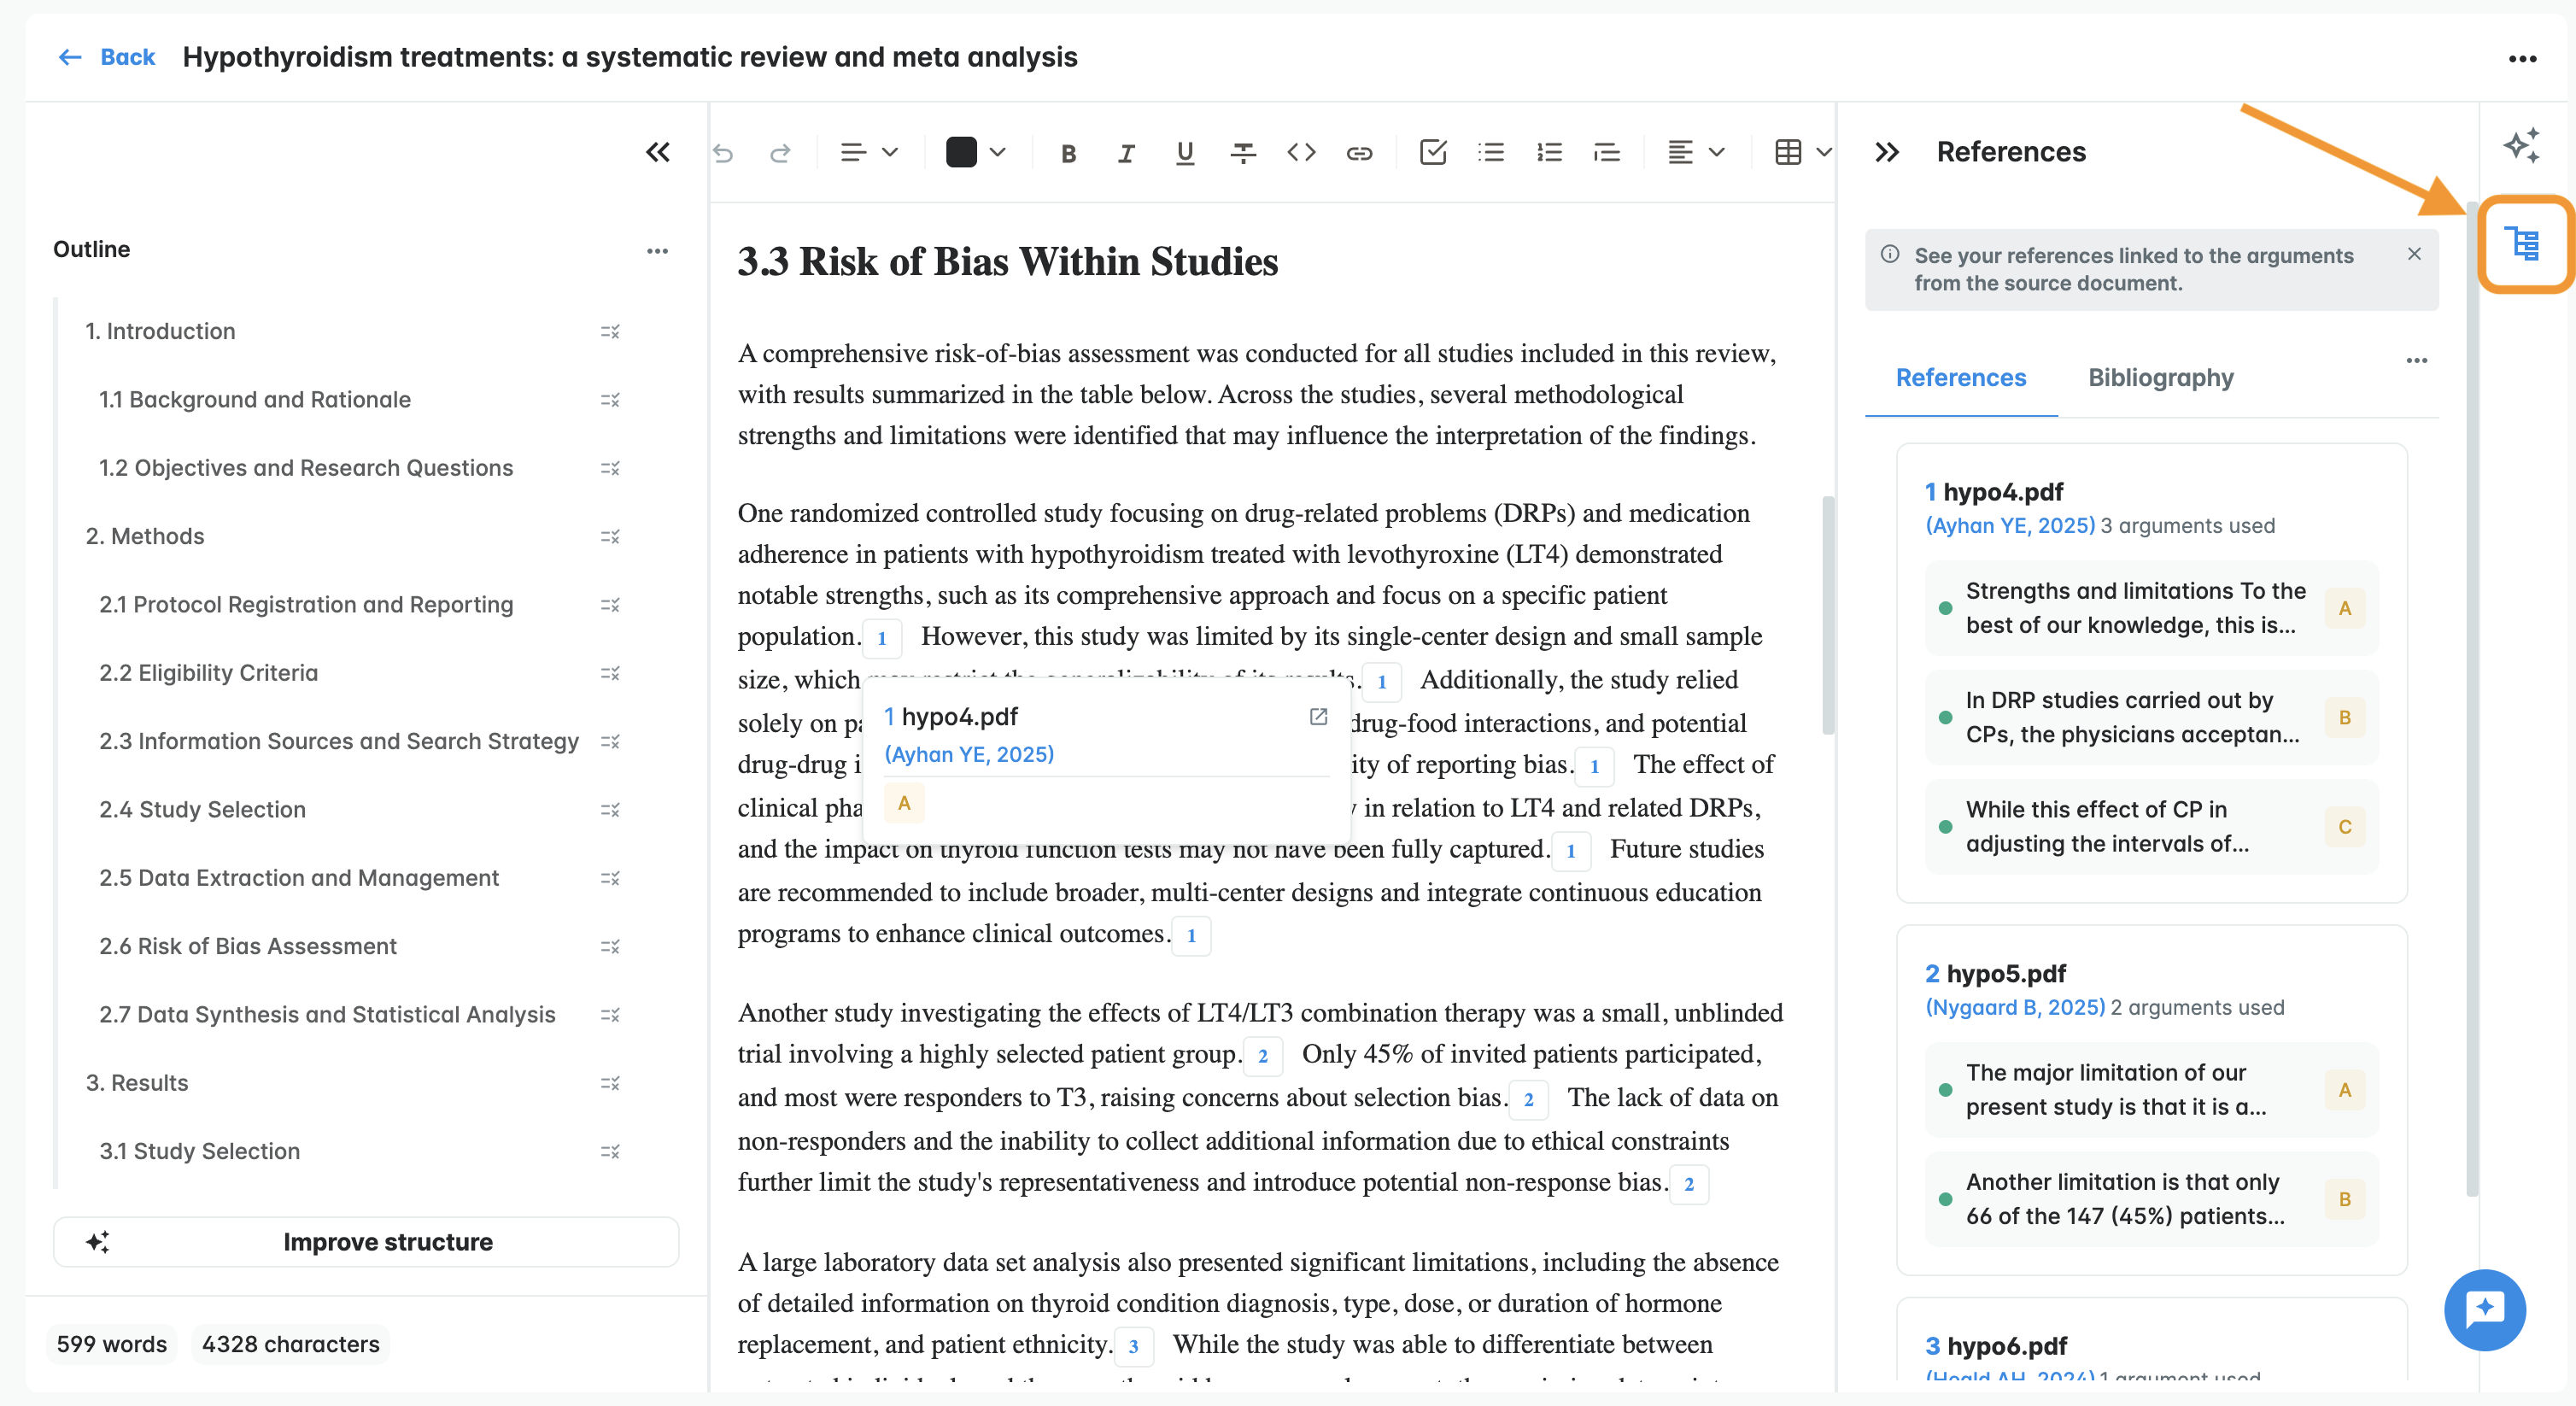2576x1406 pixels.
Task: Open the (Ayhan YE, 2025) link in popup
Action: point(968,754)
